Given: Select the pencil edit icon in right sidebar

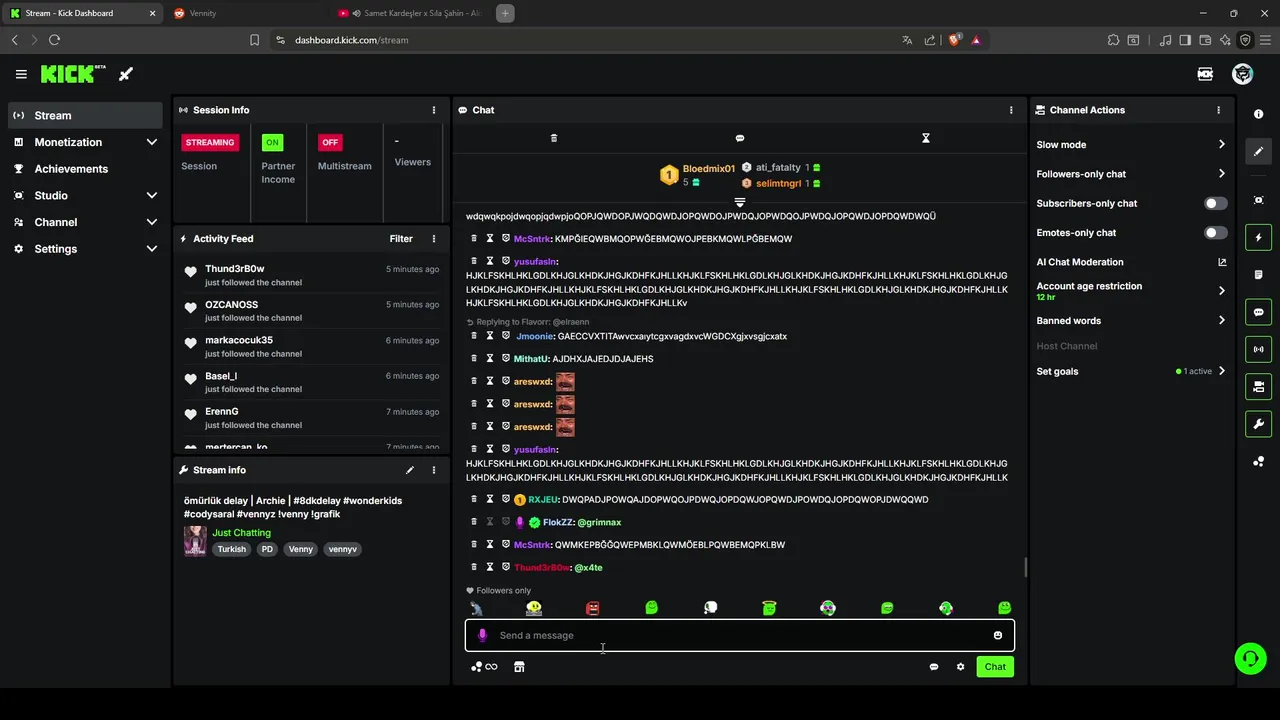Looking at the screenshot, I should [1259, 151].
